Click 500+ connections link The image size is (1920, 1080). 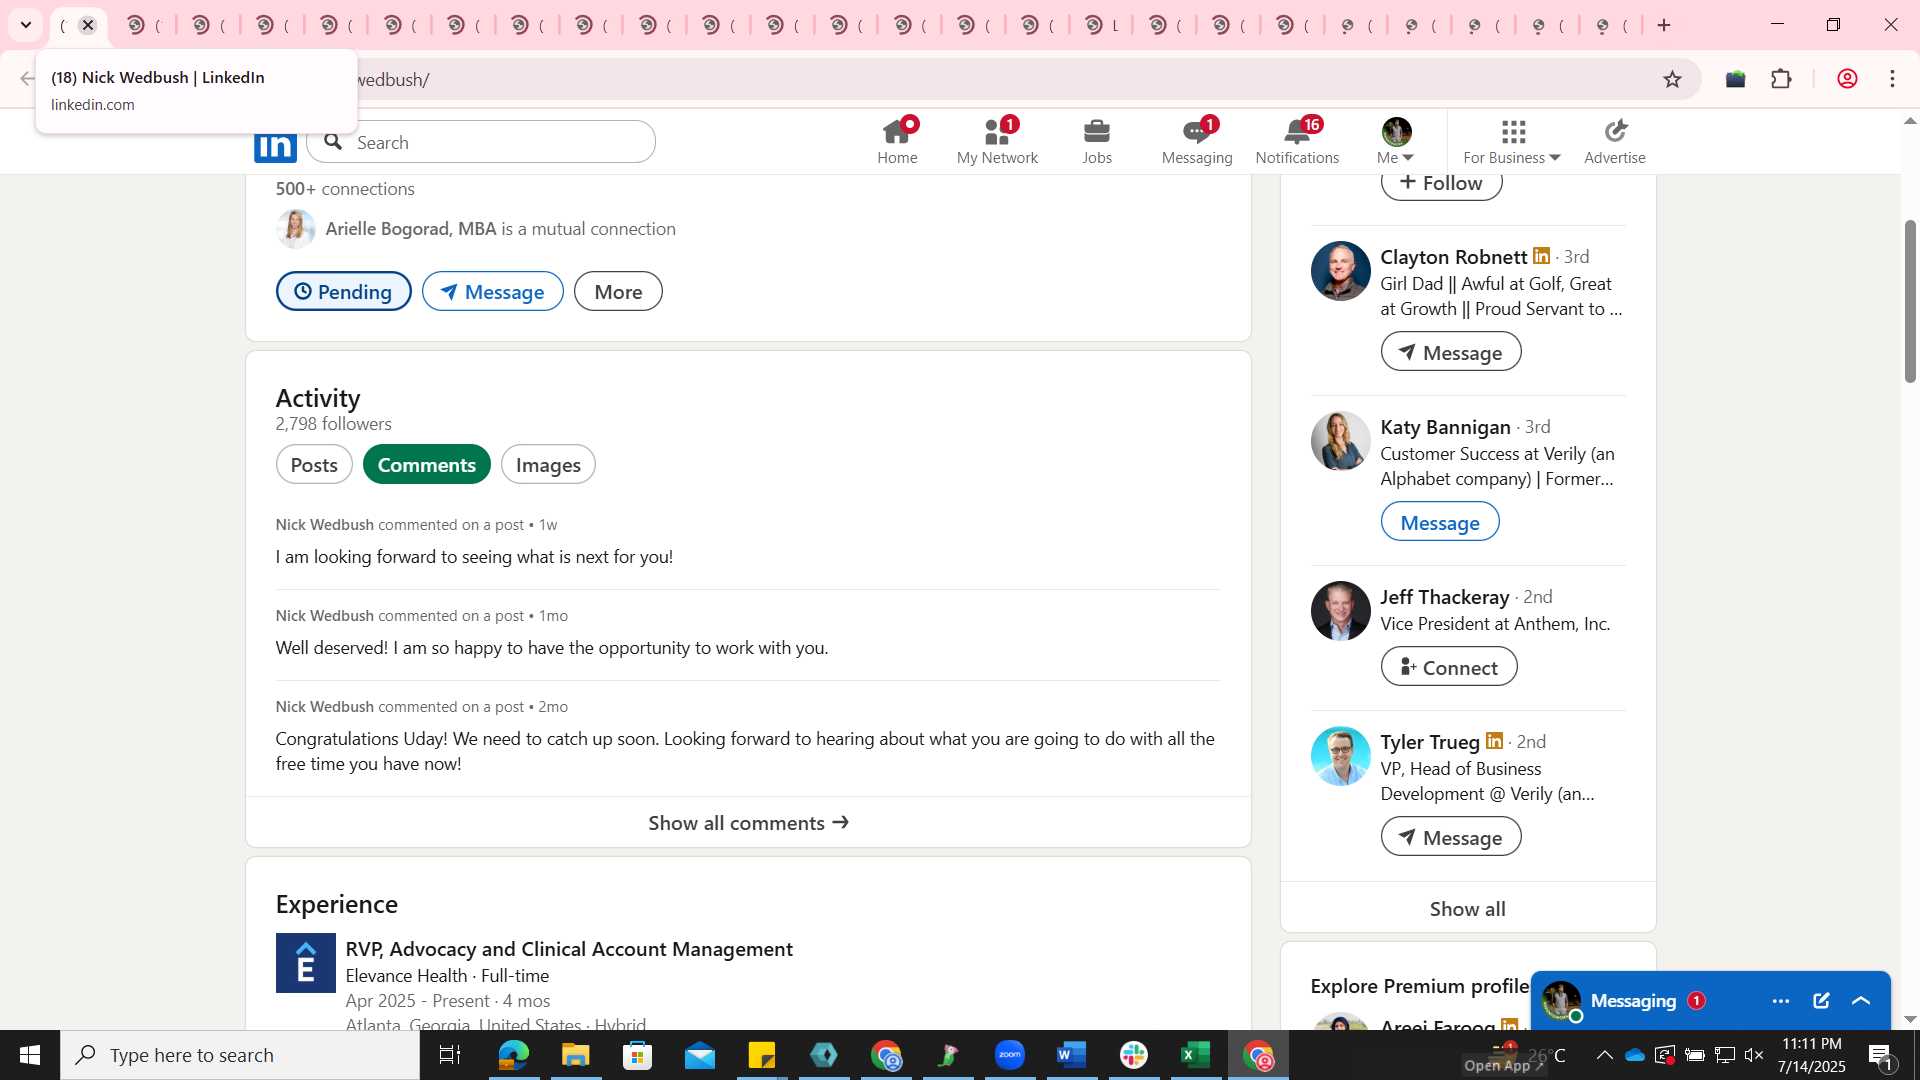coord(345,188)
